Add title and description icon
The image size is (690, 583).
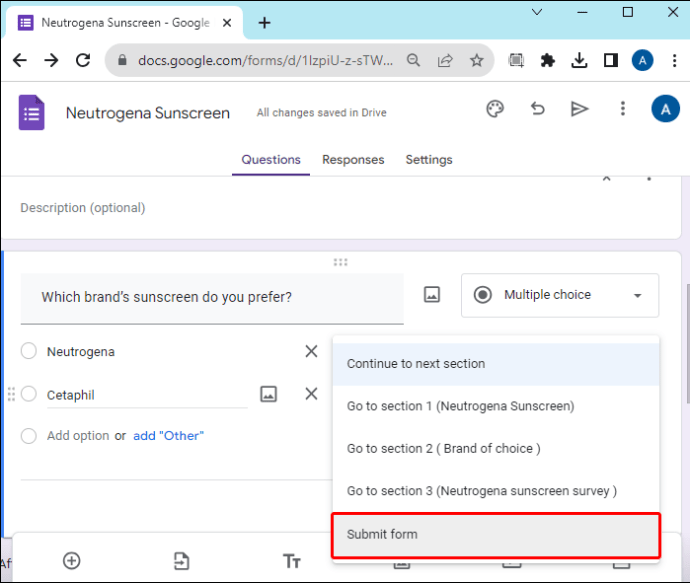click(291, 561)
